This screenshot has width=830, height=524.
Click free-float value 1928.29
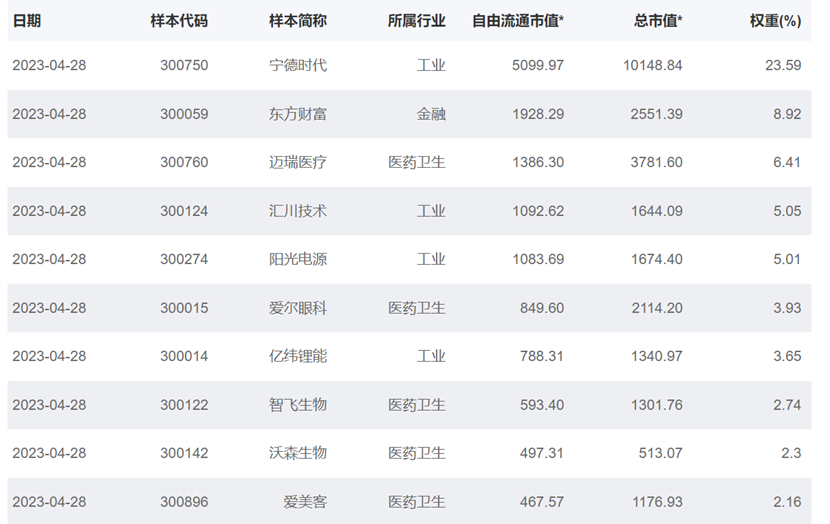(x=538, y=114)
